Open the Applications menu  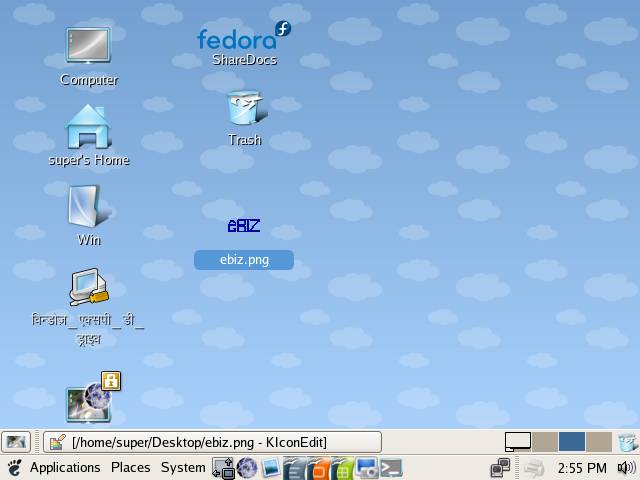(x=65, y=468)
